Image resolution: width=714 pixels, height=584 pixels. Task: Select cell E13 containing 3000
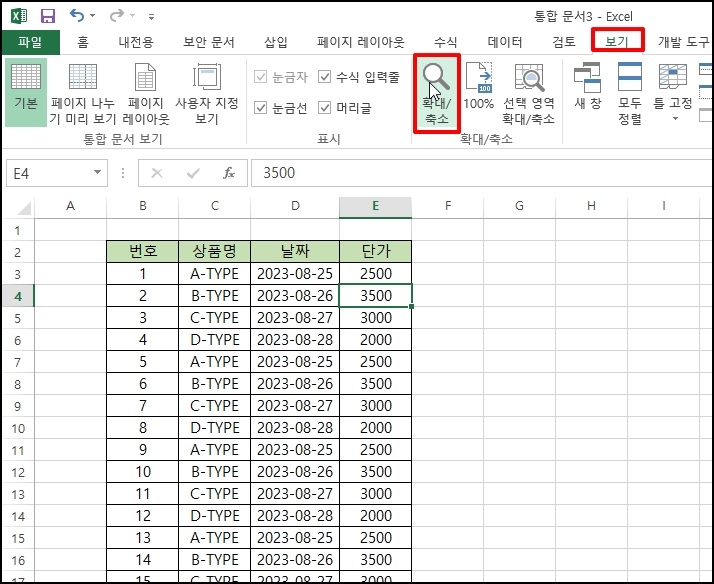coord(376,494)
